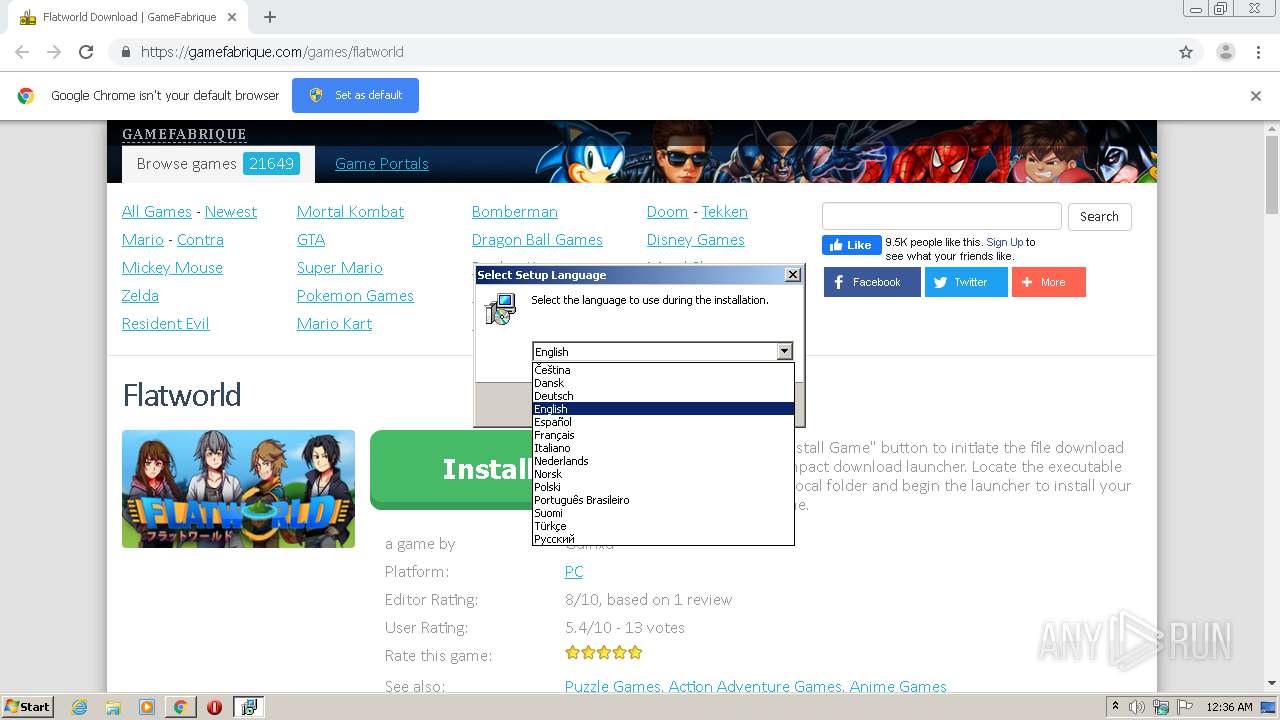Open the Mario Kart link
Viewport: 1280px width, 720px height.
point(334,324)
